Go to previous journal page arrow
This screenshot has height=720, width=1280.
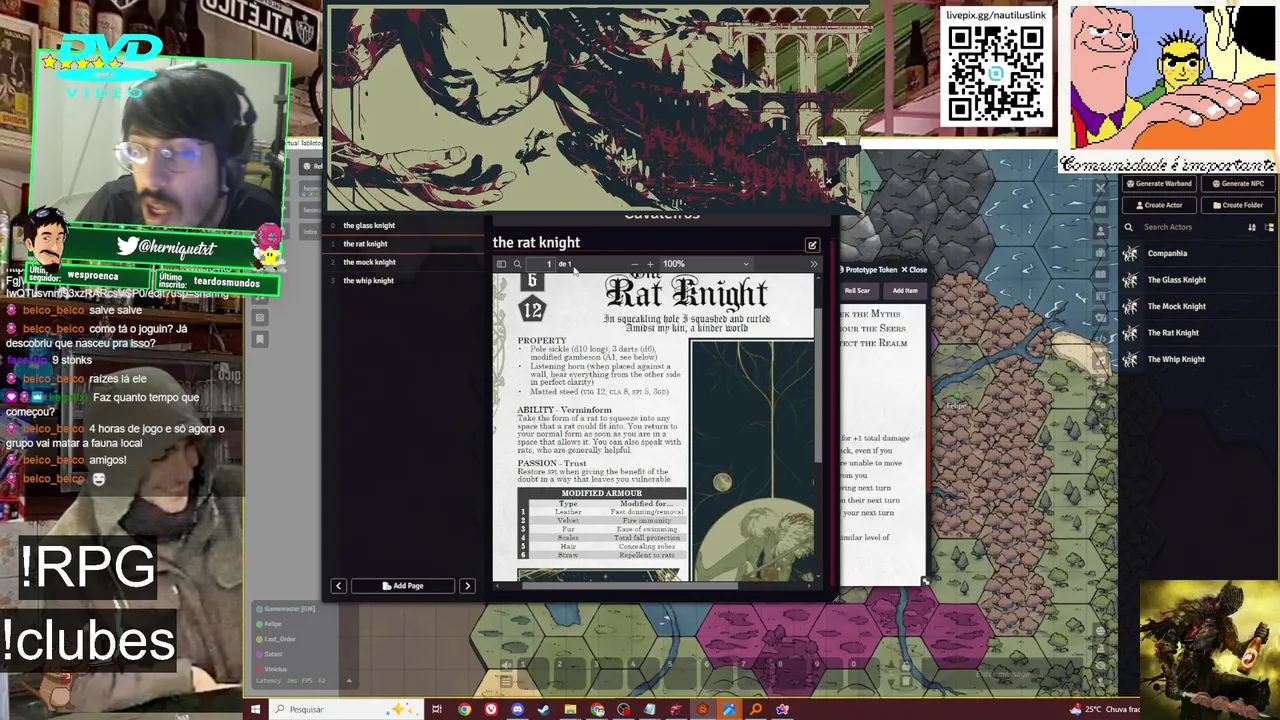(338, 586)
